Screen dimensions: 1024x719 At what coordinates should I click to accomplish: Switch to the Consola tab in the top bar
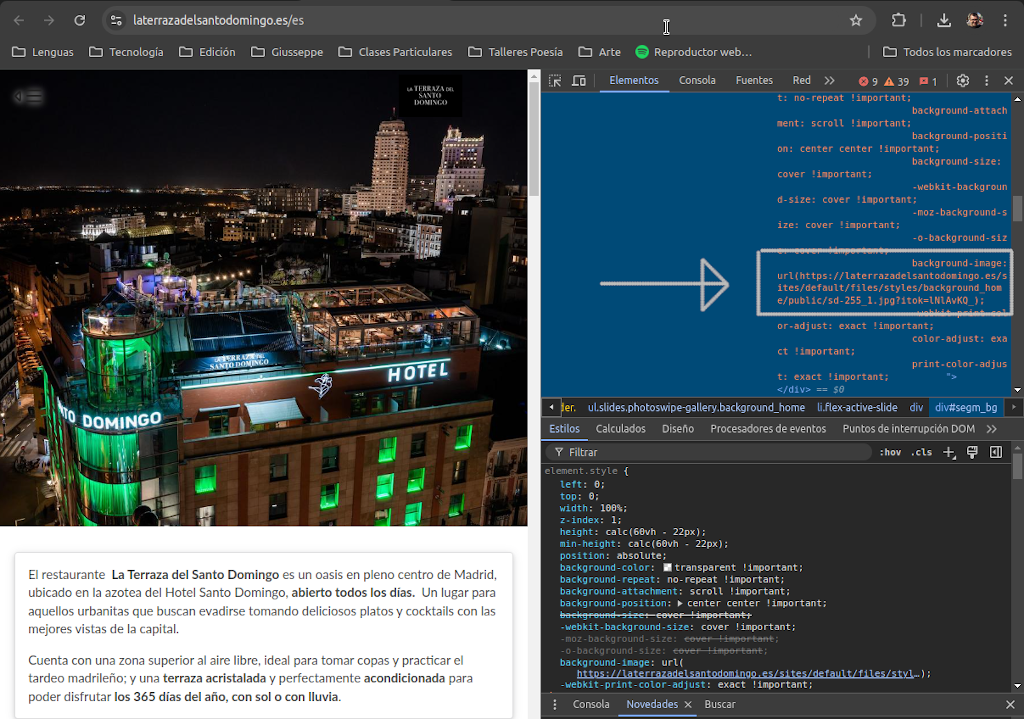coord(697,80)
